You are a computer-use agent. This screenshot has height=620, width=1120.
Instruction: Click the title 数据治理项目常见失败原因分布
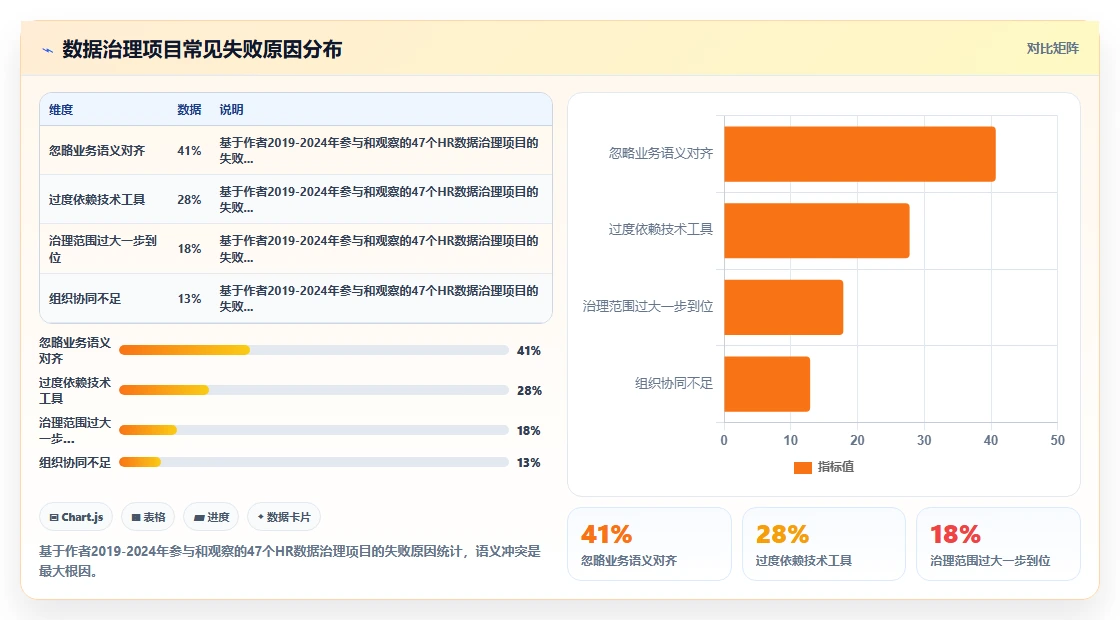[202, 49]
